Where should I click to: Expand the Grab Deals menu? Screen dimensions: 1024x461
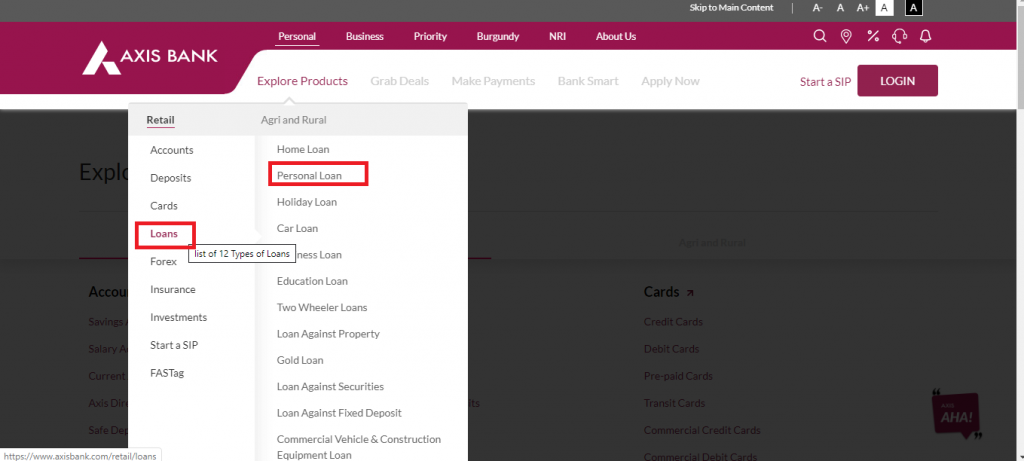coord(400,81)
